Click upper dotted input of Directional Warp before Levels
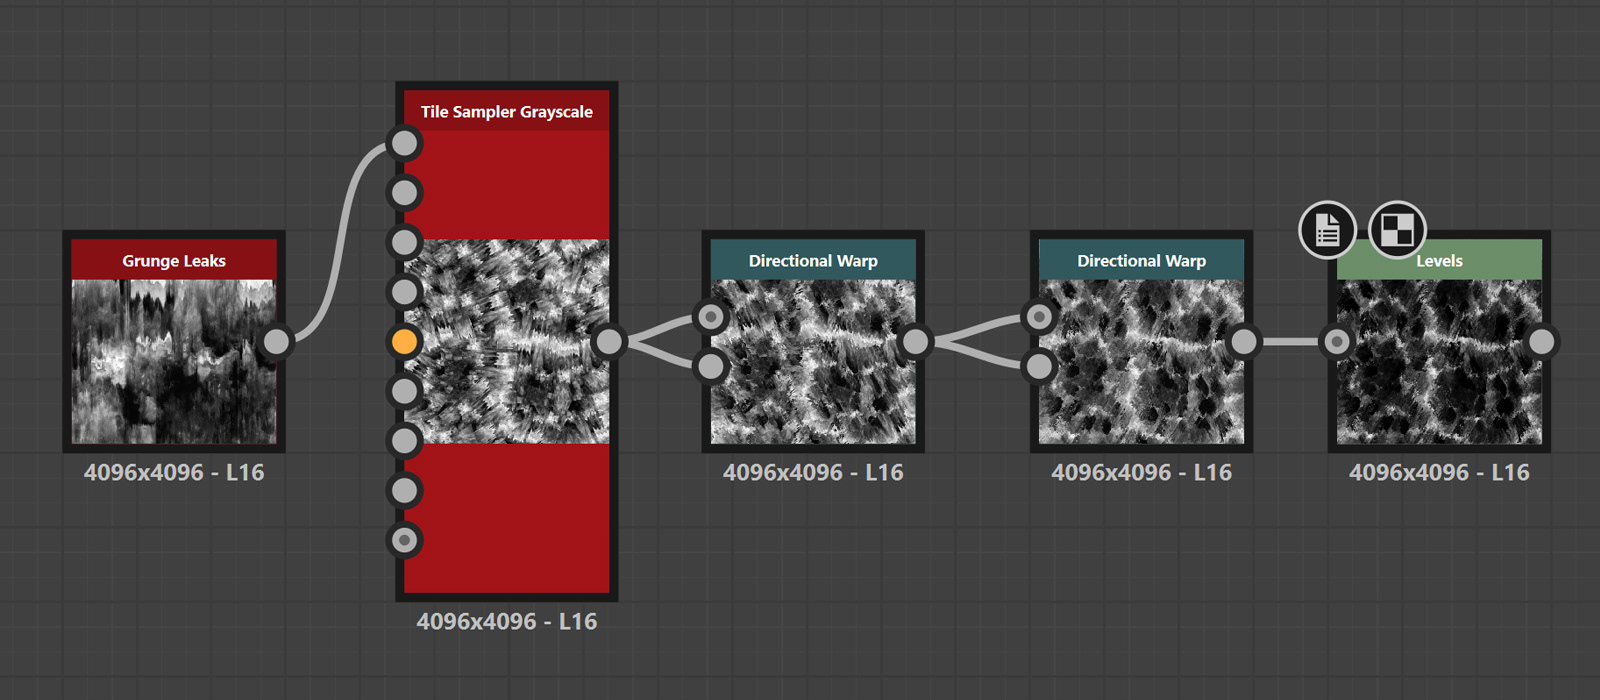Viewport: 1600px width, 700px height. point(1040,317)
